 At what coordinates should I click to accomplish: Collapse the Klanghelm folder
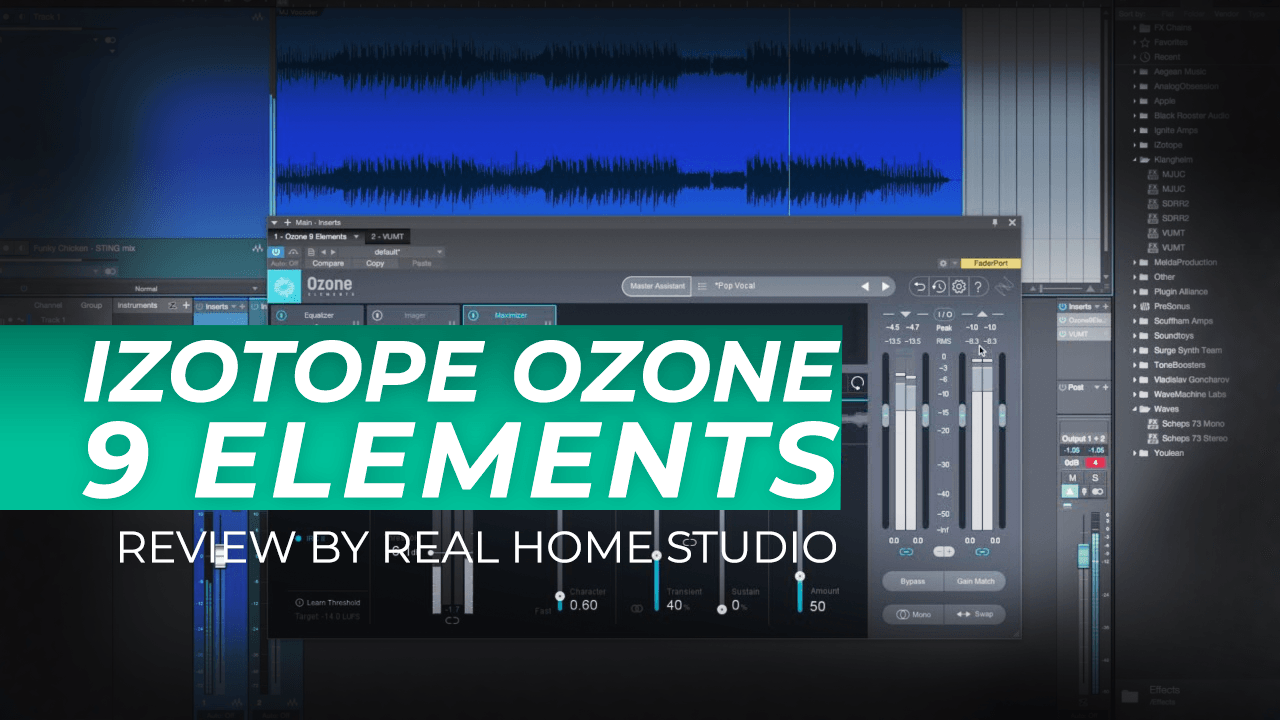pyautogui.click(x=1137, y=159)
